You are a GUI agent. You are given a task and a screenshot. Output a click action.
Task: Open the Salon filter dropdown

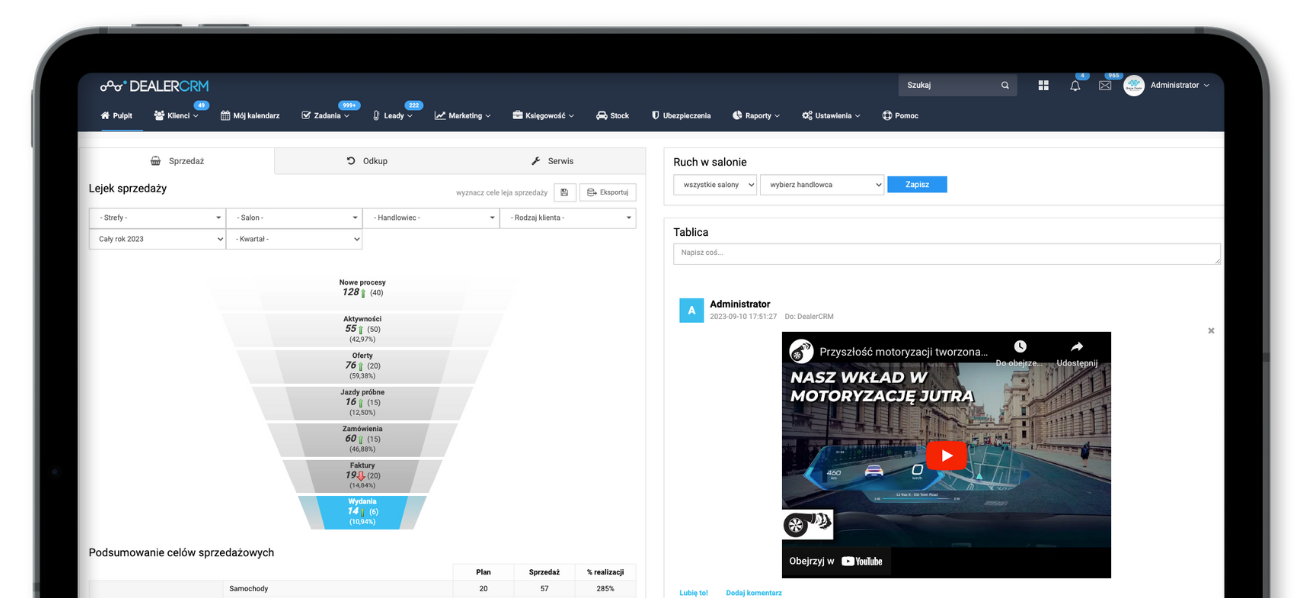pos(295,218)
